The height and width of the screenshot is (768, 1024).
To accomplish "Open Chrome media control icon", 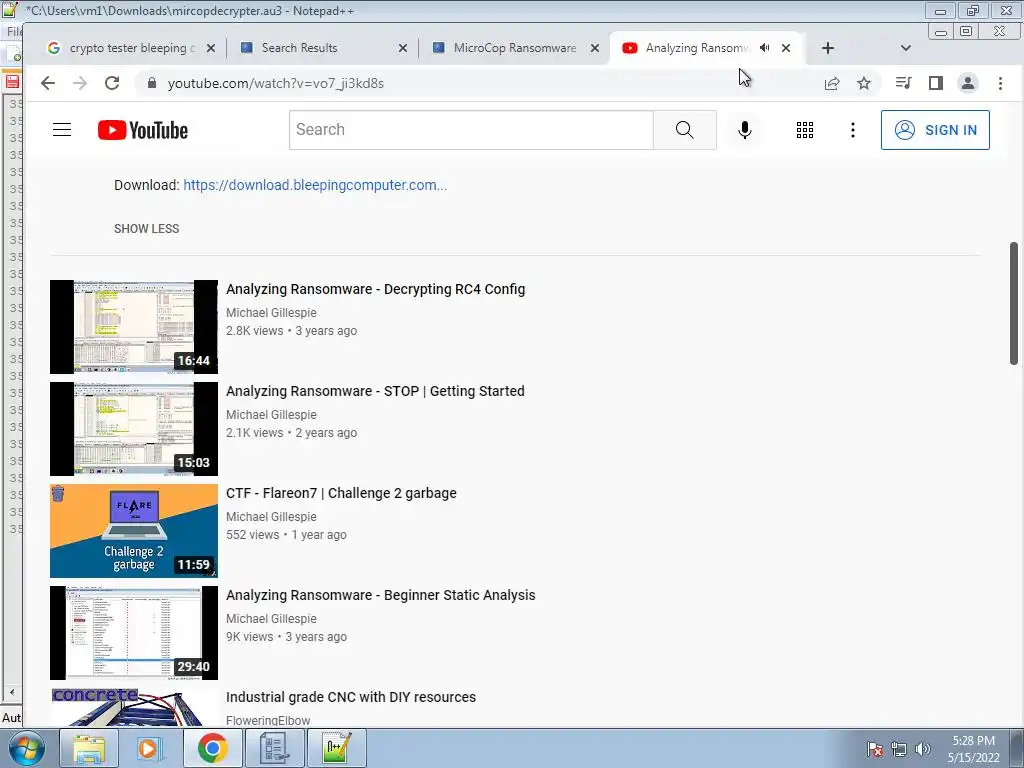I will pyautogui.click(x=904, y=83).
